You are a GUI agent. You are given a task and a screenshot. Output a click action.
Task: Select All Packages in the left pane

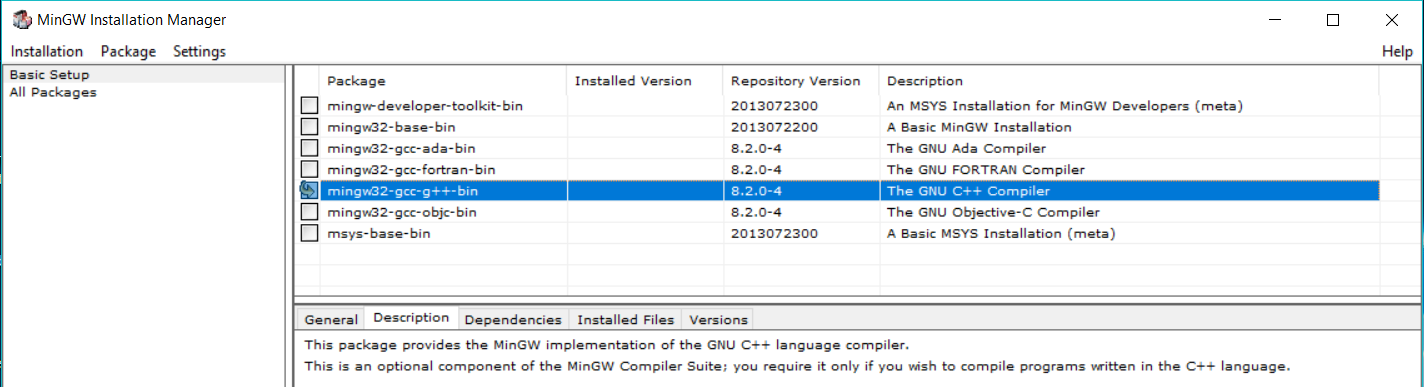tap(53, 92)
